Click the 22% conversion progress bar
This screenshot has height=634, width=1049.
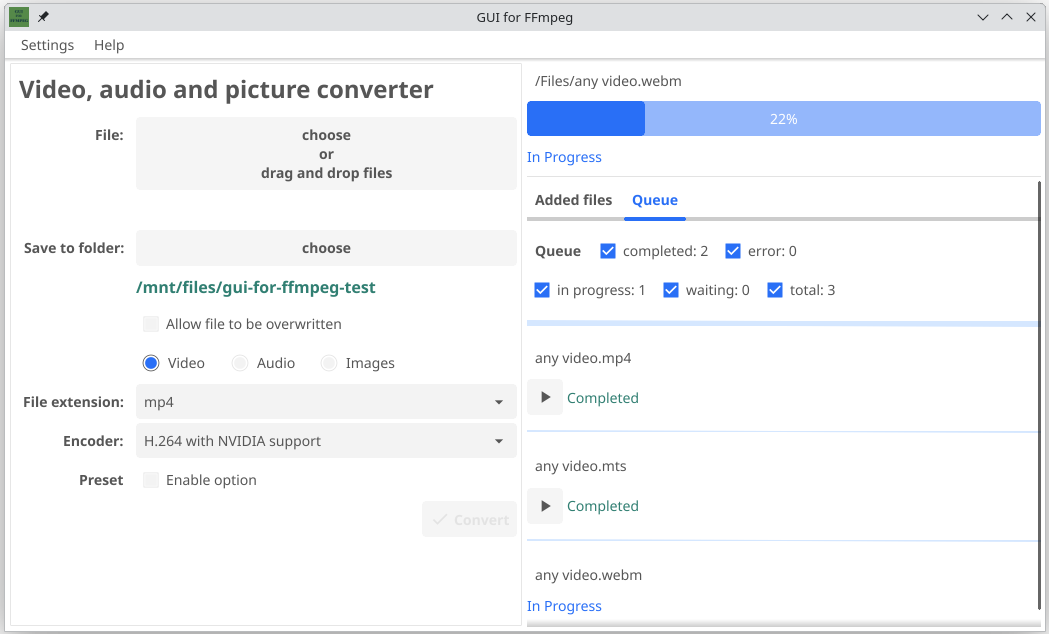(783, 119)
